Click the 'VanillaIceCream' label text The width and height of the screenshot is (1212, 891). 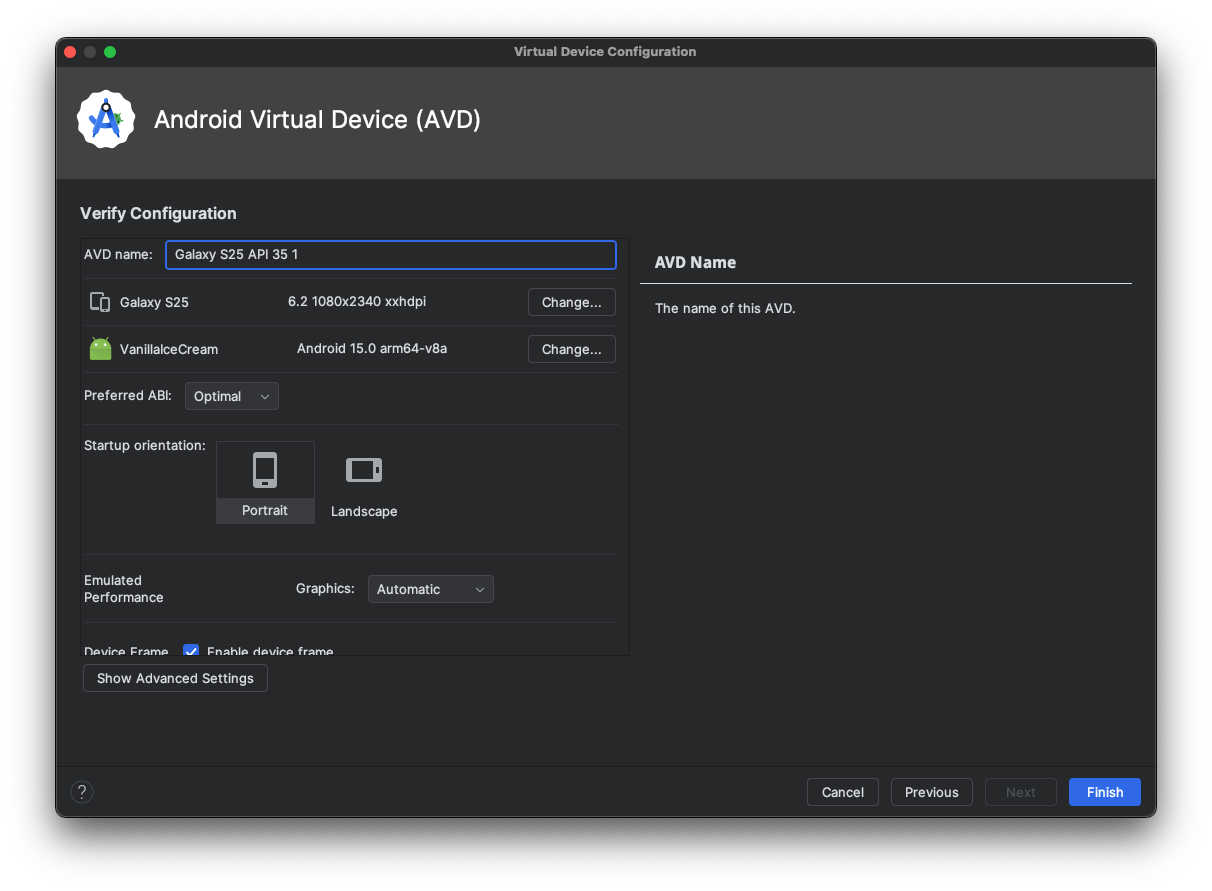coord(169,349)
